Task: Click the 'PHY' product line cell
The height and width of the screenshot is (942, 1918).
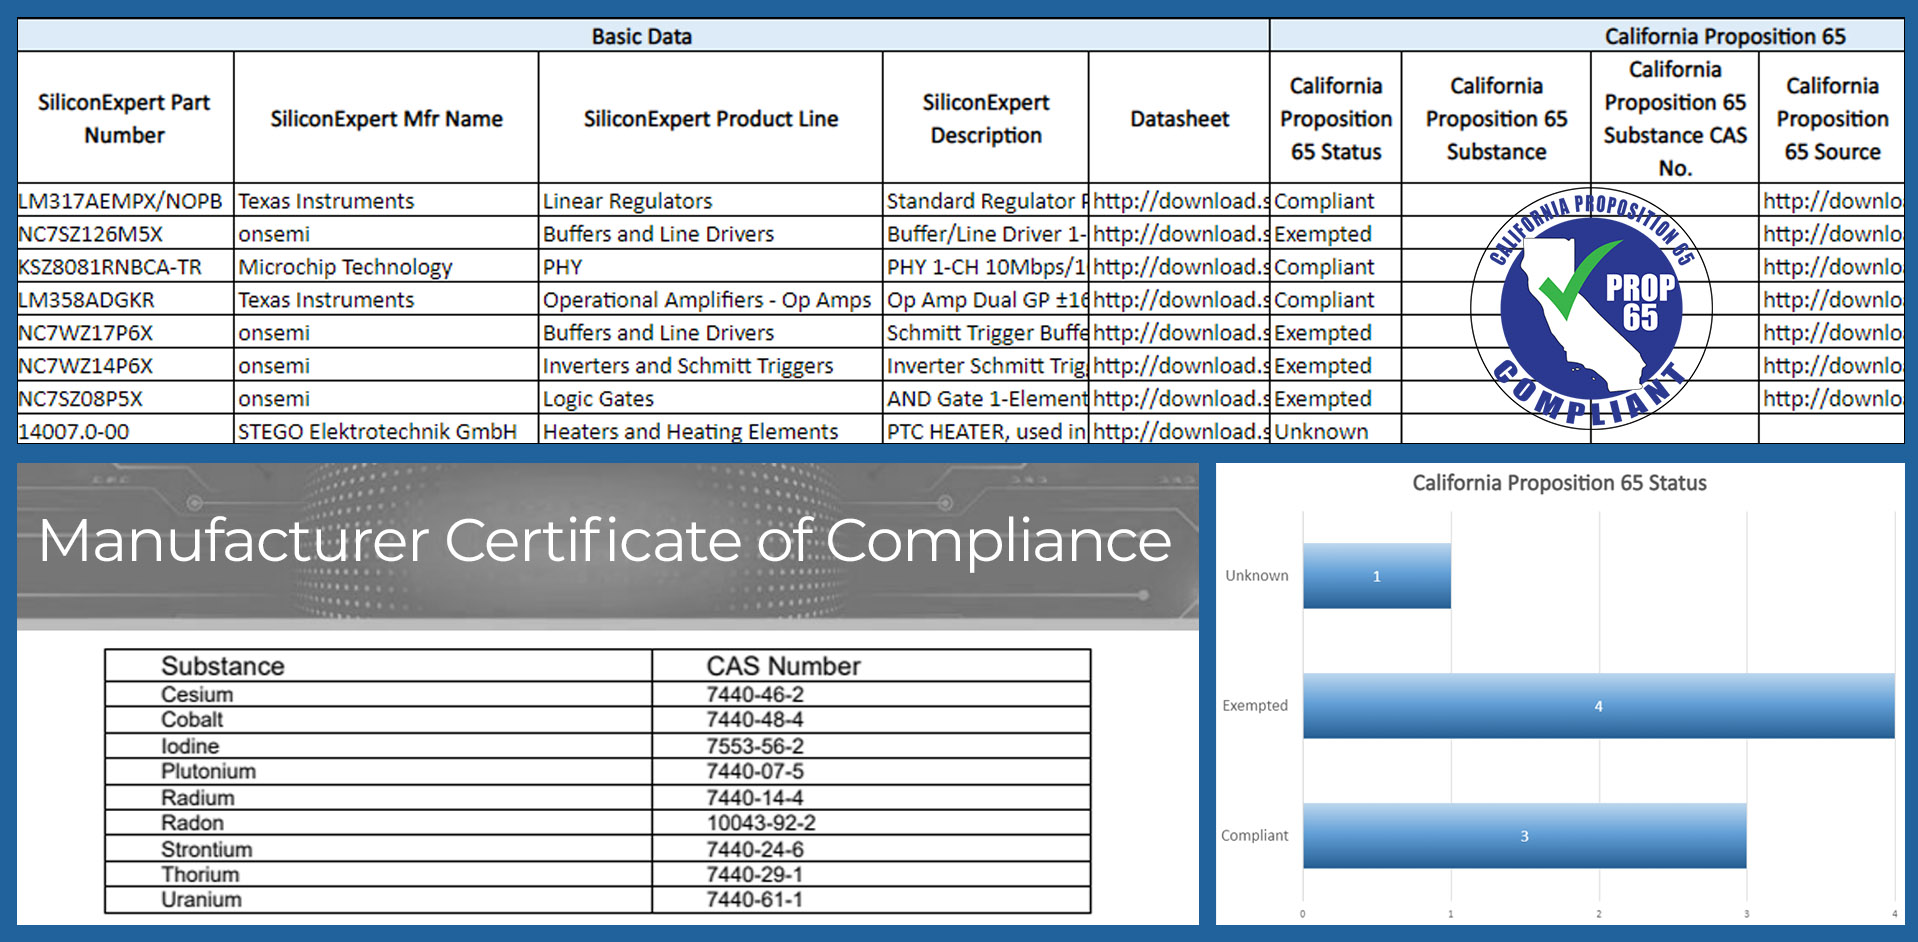Action: (x=711, y=266)
